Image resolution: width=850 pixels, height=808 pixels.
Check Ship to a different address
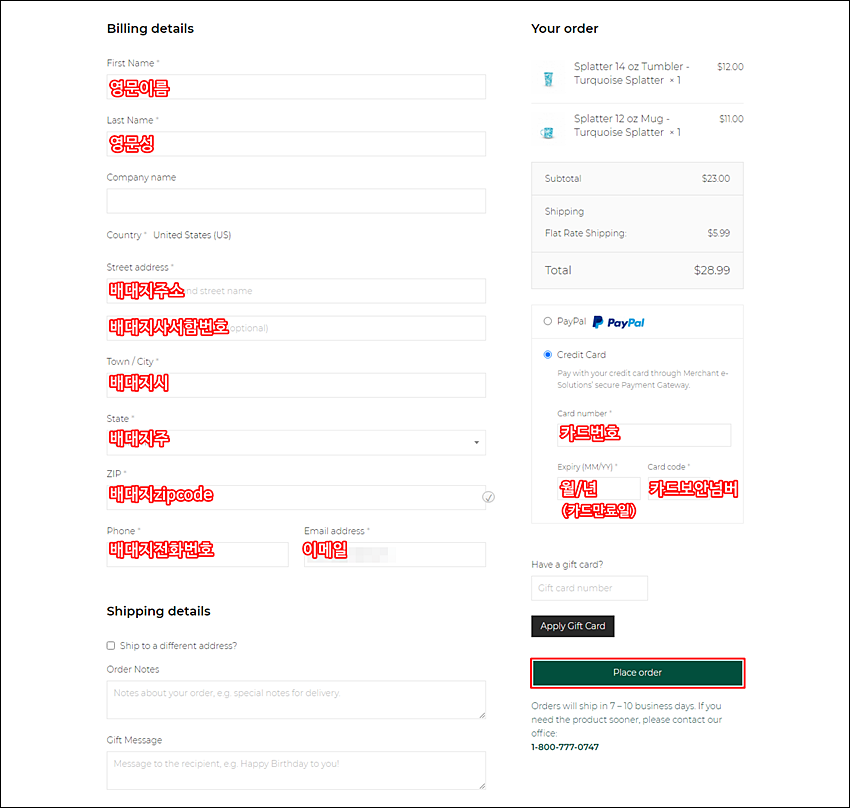[111, 645]
